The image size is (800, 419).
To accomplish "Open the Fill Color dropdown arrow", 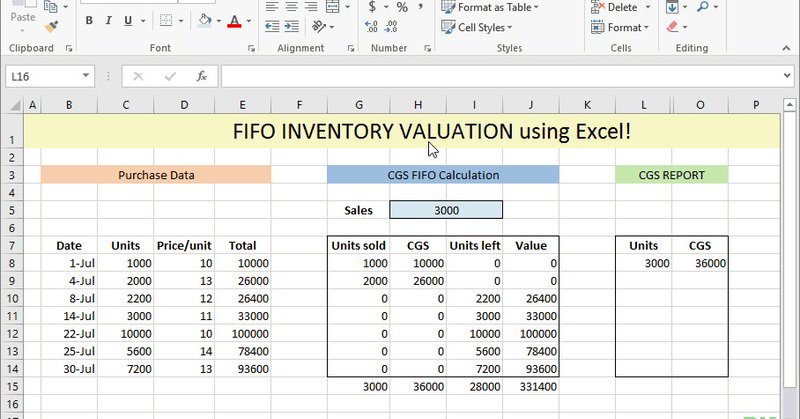I will pos(219,21).
